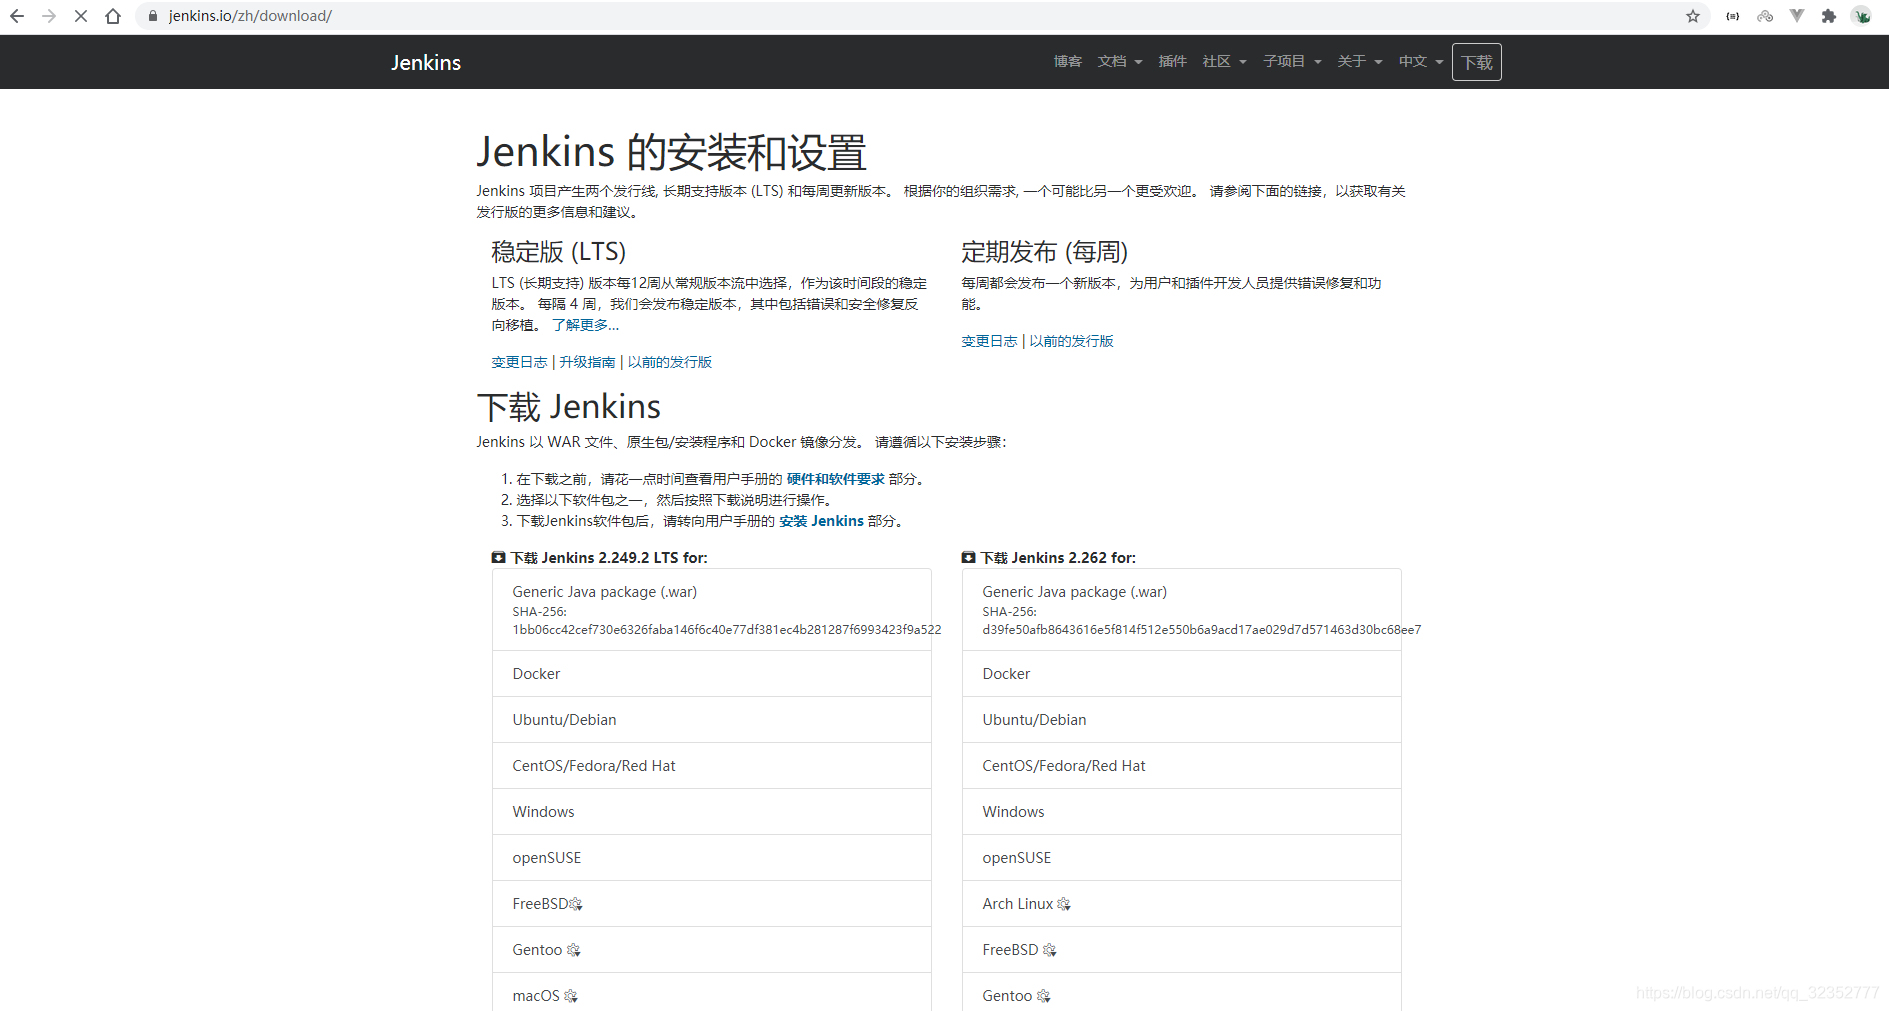
Task: Click the browser back arrow
Action: tap(17, 16)
